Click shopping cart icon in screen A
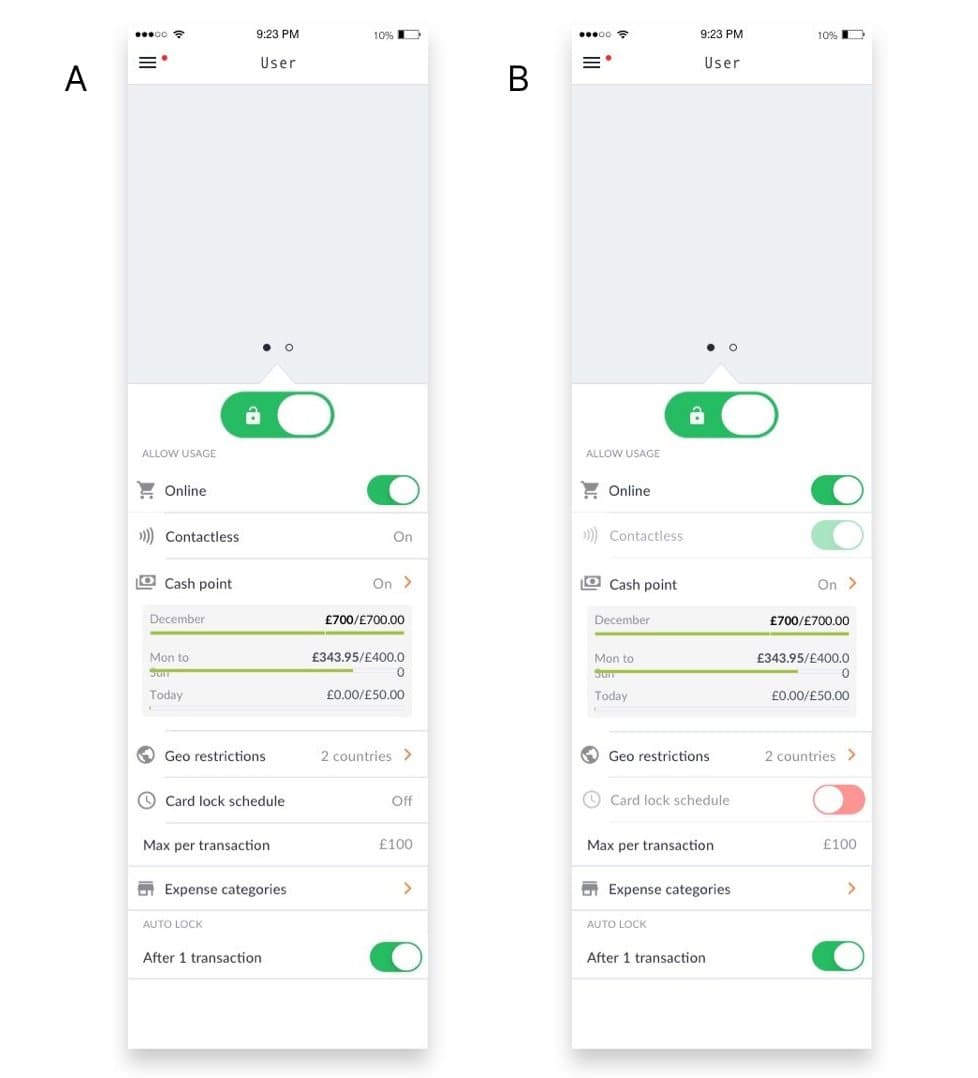This screenshot has width=978, height=1078. point(146,490)
